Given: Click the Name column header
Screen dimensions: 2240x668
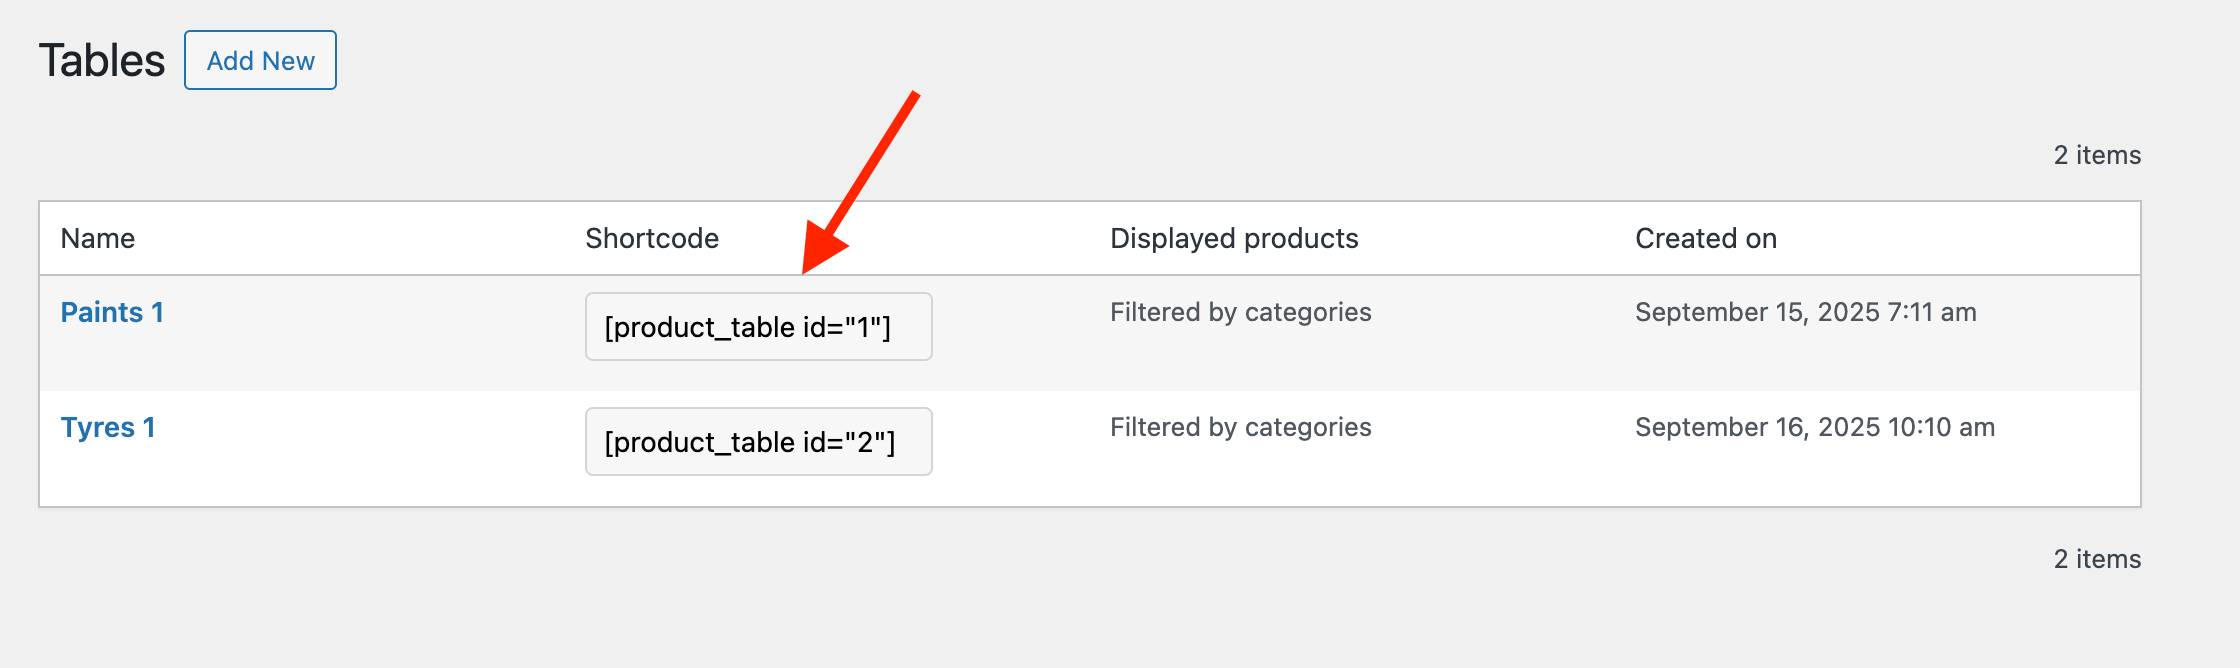Looking at the screenshot, I should [x=98, y=239].
